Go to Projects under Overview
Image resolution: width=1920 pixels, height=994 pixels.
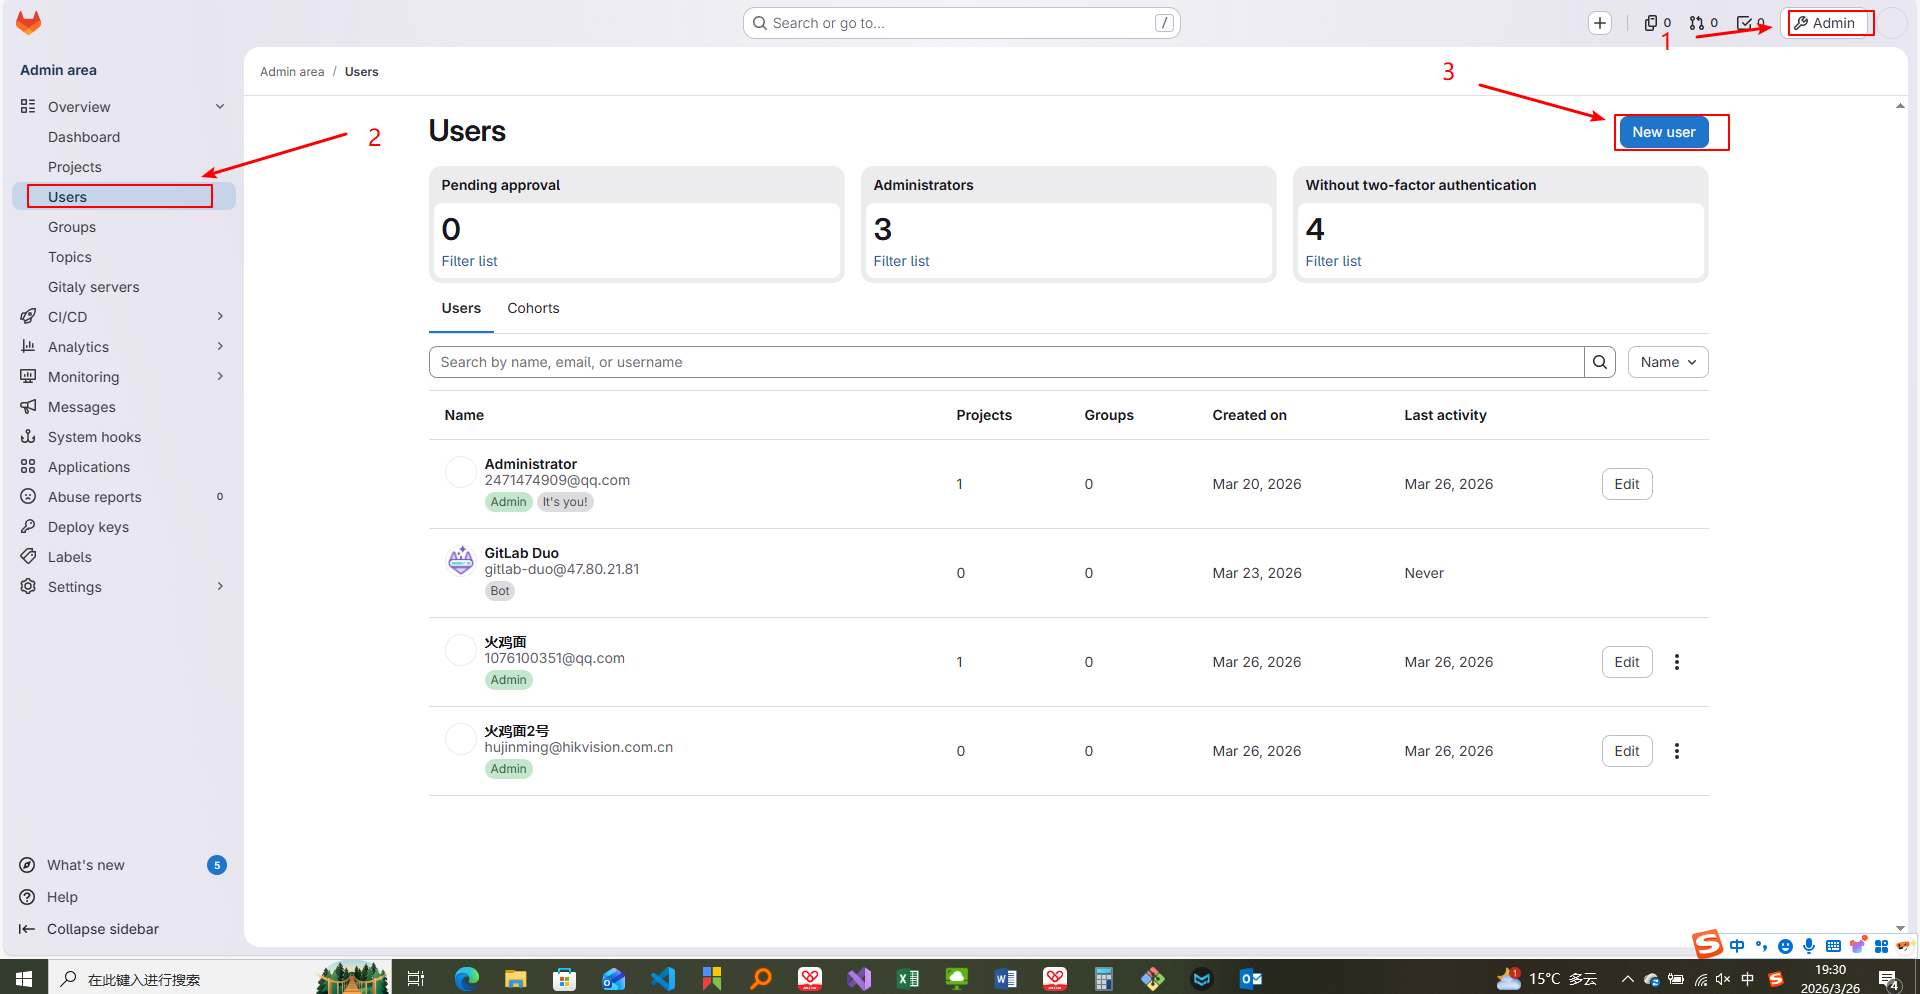(123, 167)
